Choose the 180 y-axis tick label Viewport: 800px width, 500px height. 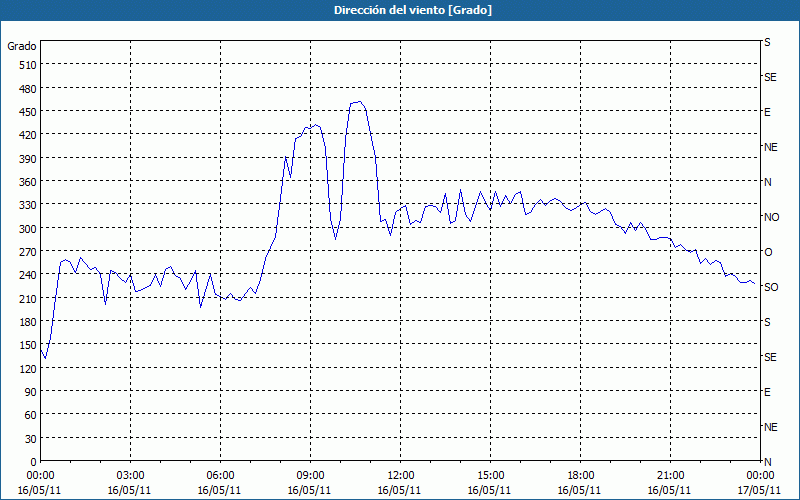tap(28, 322)
